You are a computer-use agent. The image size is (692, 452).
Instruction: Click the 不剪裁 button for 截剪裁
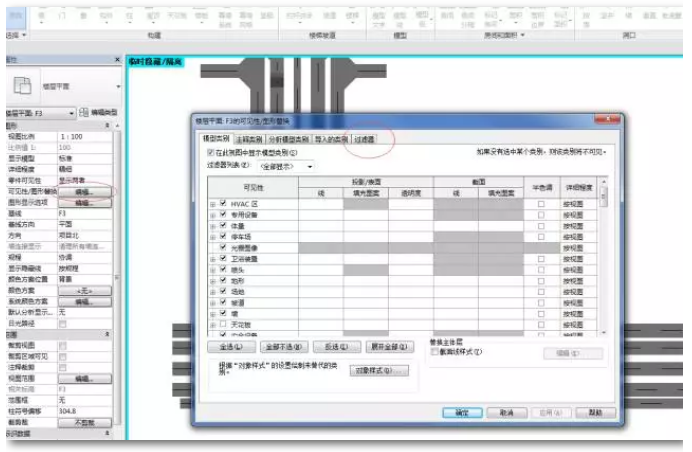85,422
